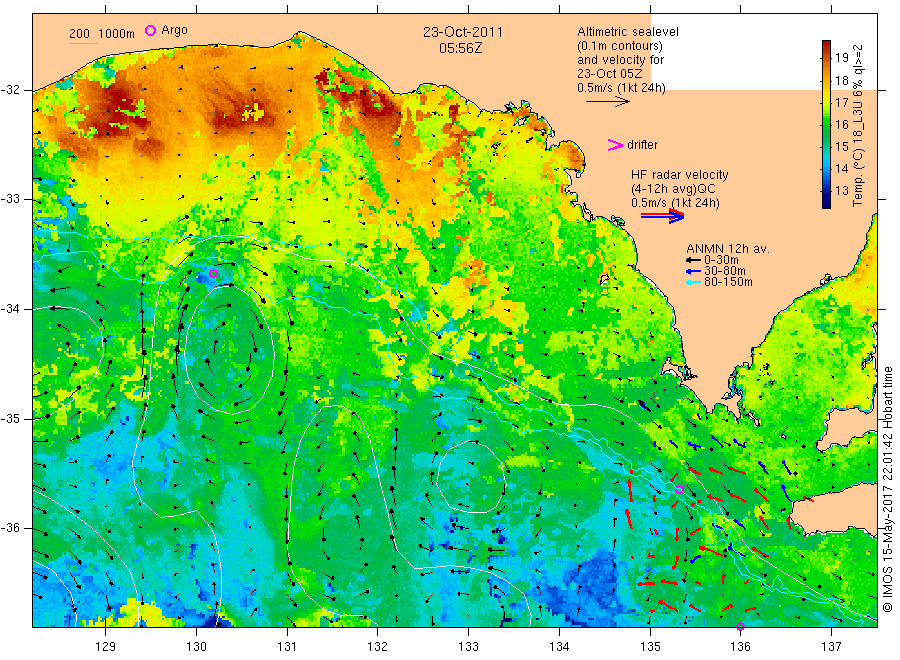Click '0.5m/s (1kt 24h)' under the HF radar legend

(x=675, y=203)
